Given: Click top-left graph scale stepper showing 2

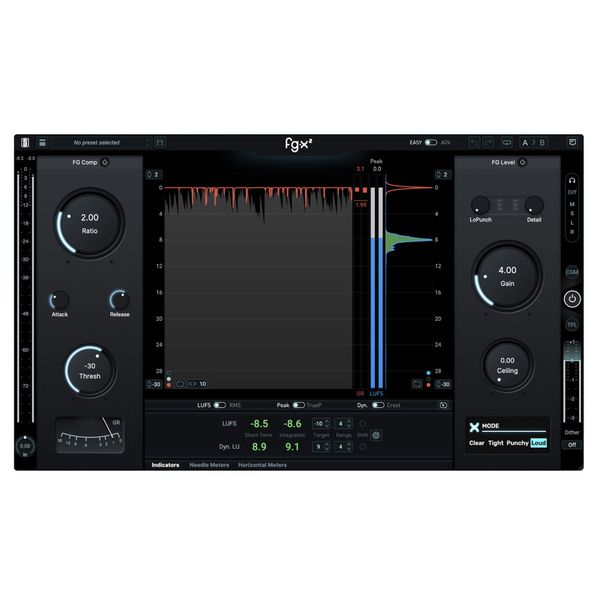Looking at the screenshot, I should tap(153, 174).
